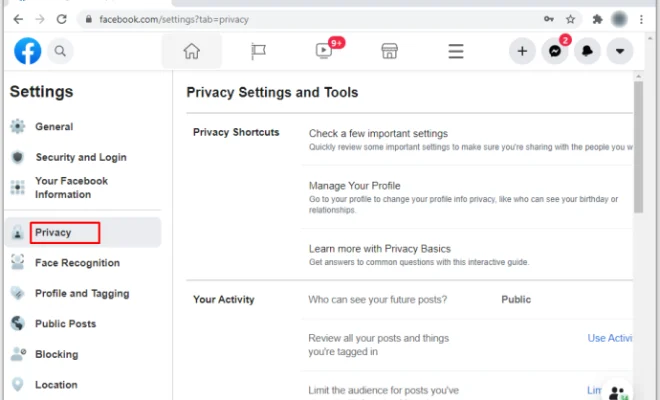Click the Public audience value
Viewport: 660px width, 400px height.
516,299
